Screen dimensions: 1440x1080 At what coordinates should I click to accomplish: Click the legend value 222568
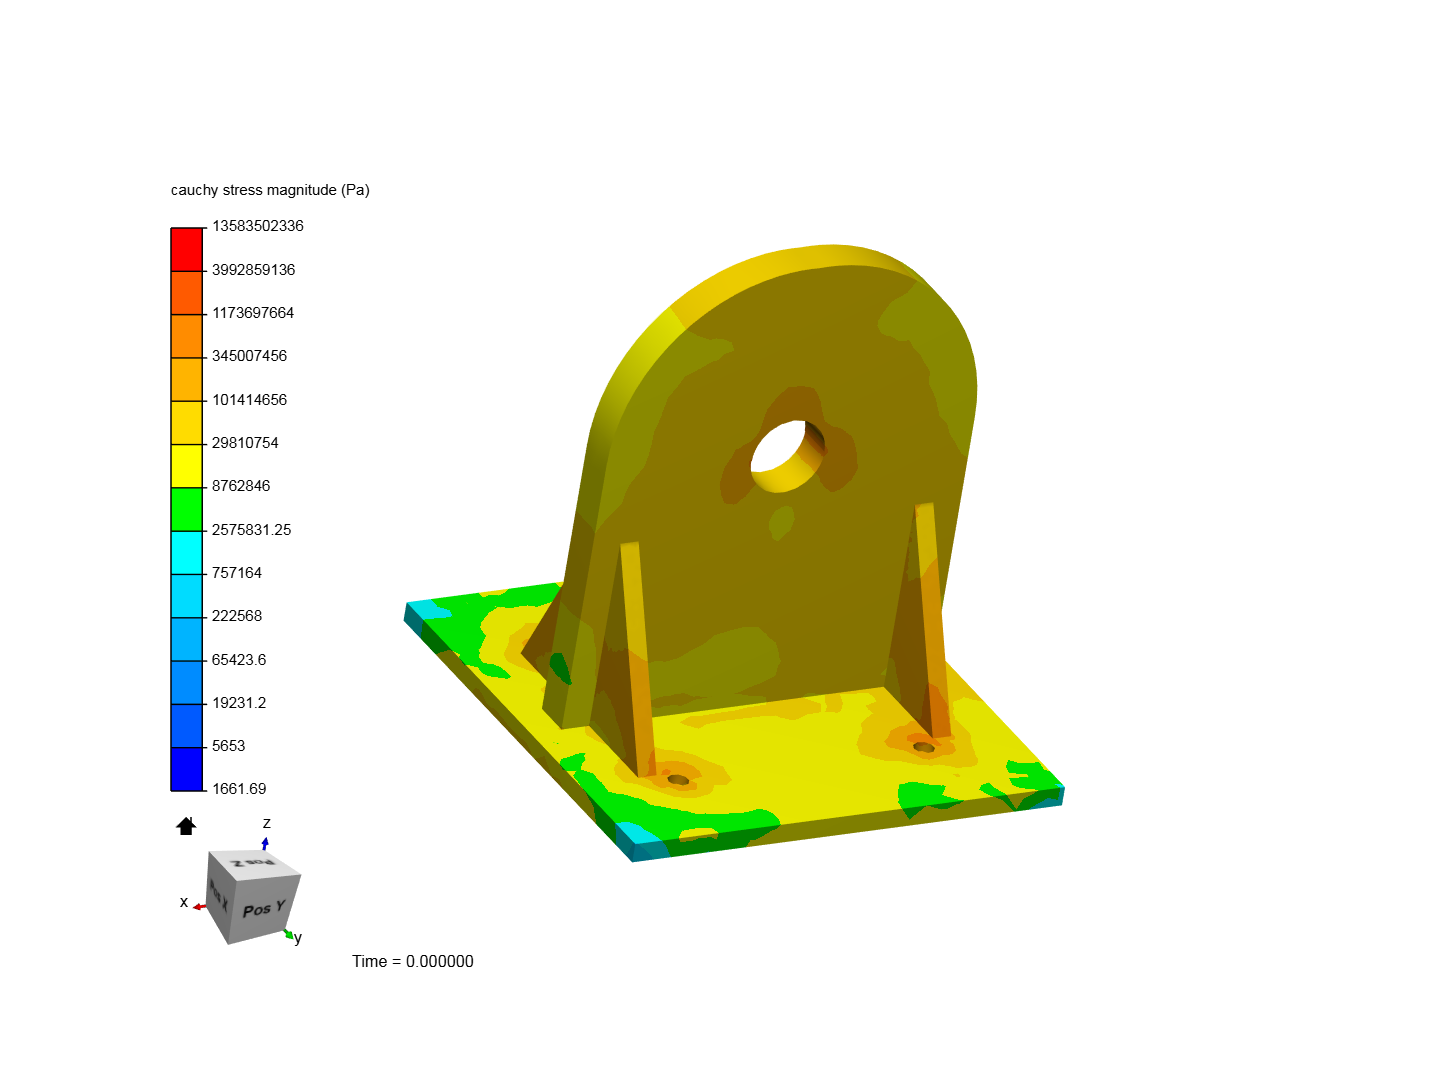237,616
